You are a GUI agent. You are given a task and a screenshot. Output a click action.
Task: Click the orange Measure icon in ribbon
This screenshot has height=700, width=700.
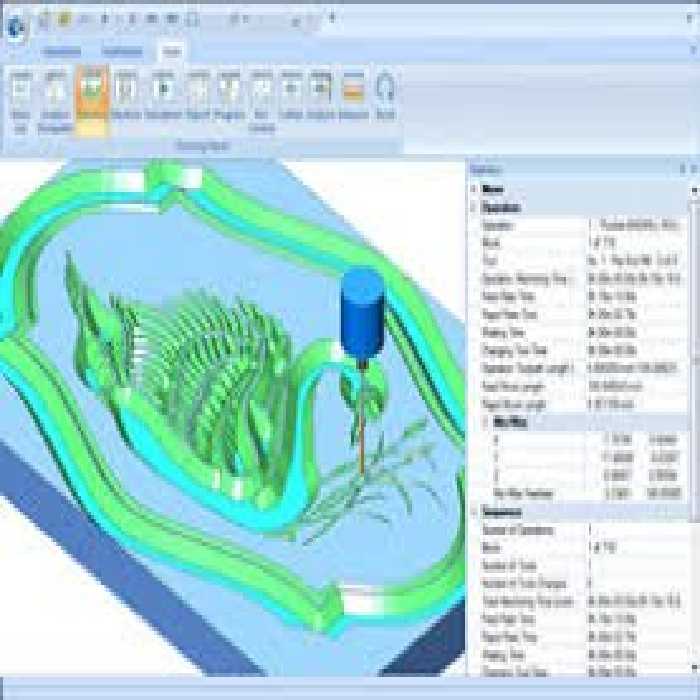click(352, 92)
